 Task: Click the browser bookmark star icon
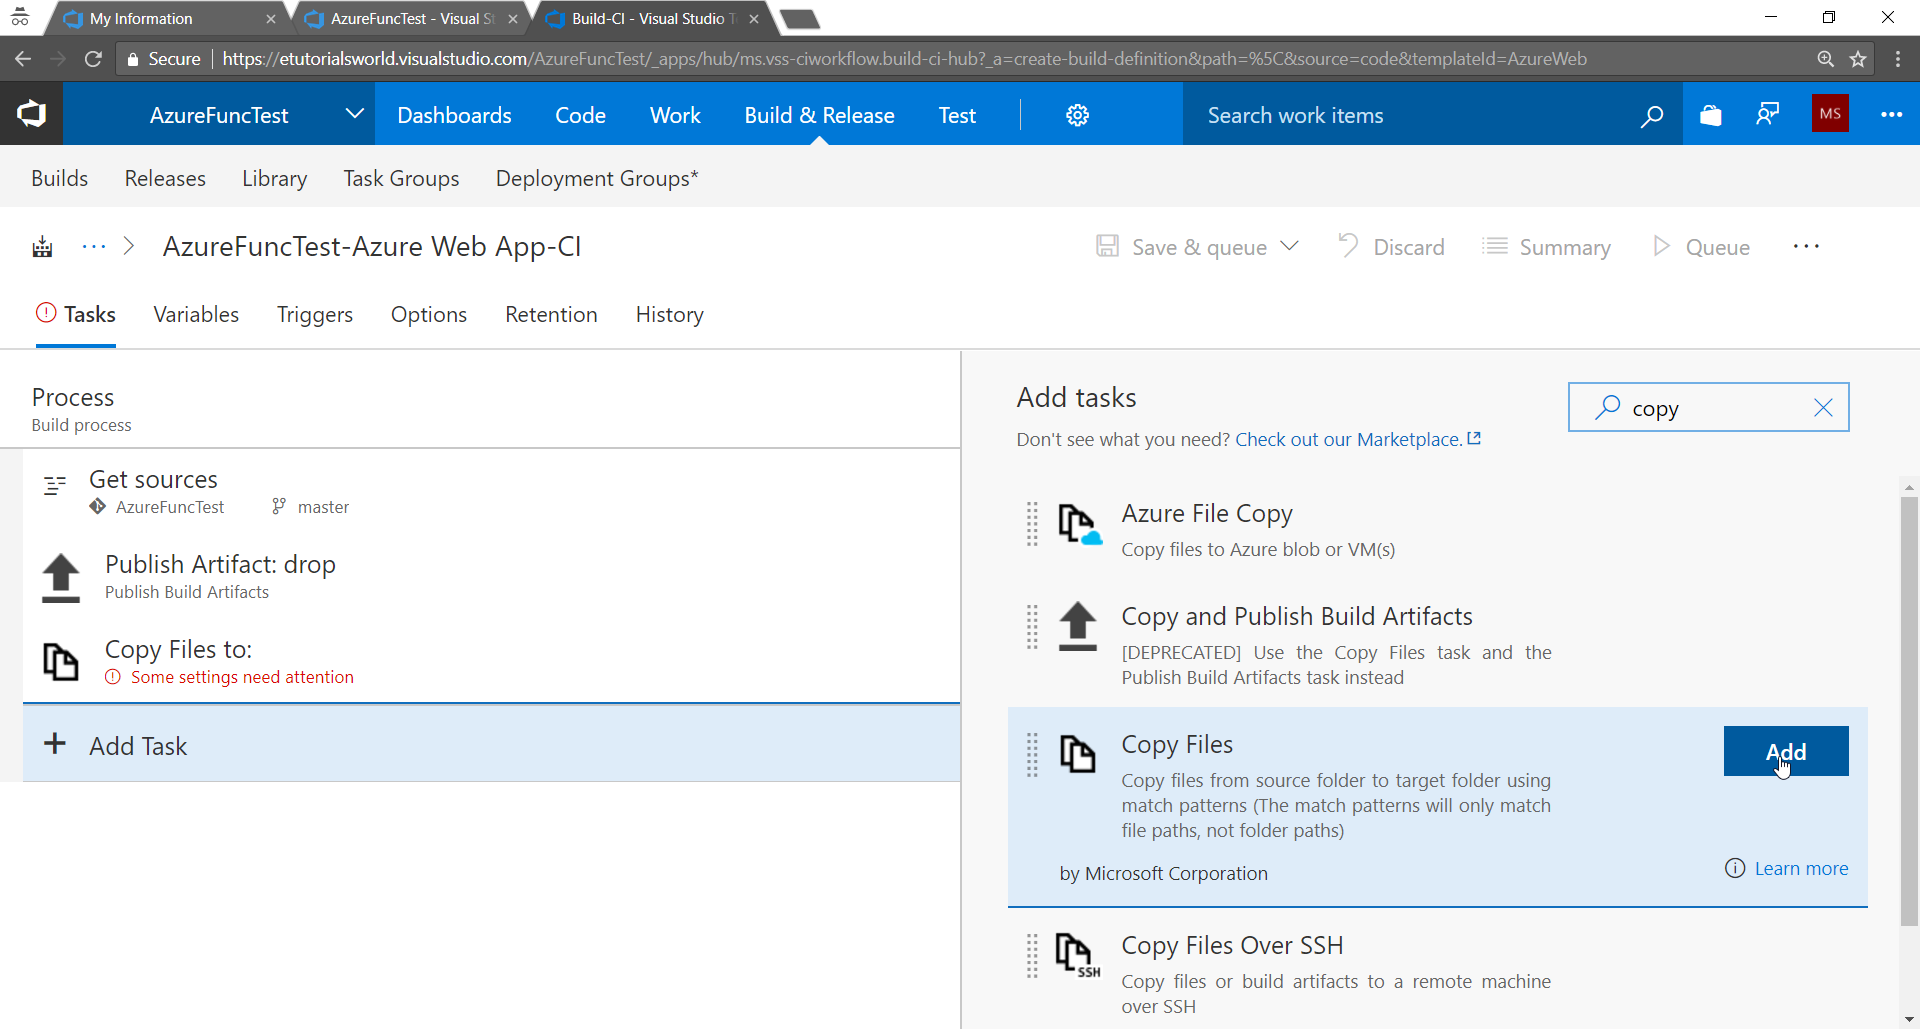click(x=1858, y=59)
